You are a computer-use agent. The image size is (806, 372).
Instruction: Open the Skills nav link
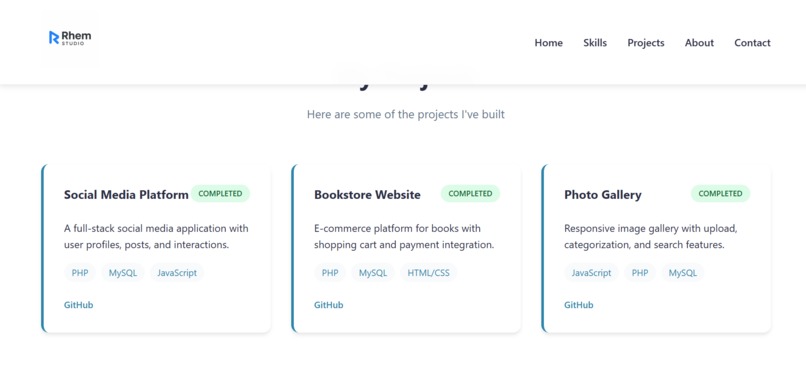(595, 43)
